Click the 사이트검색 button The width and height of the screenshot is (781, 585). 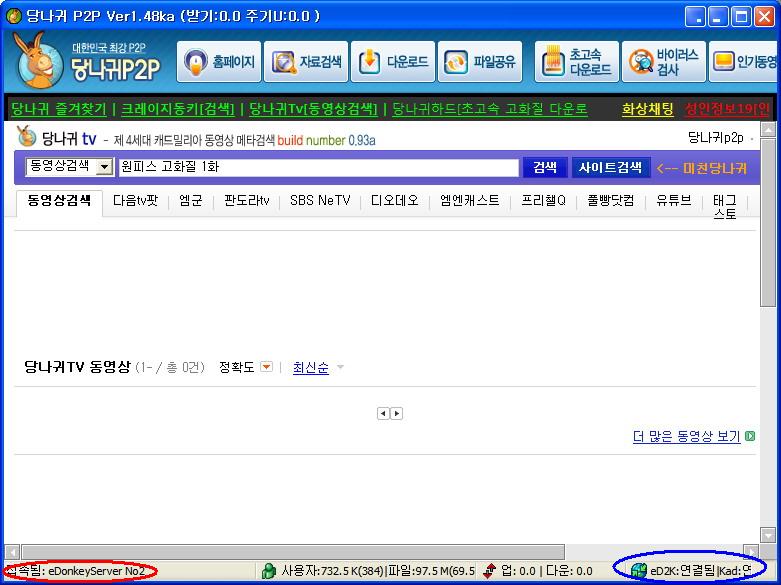[x=610, y=167]
